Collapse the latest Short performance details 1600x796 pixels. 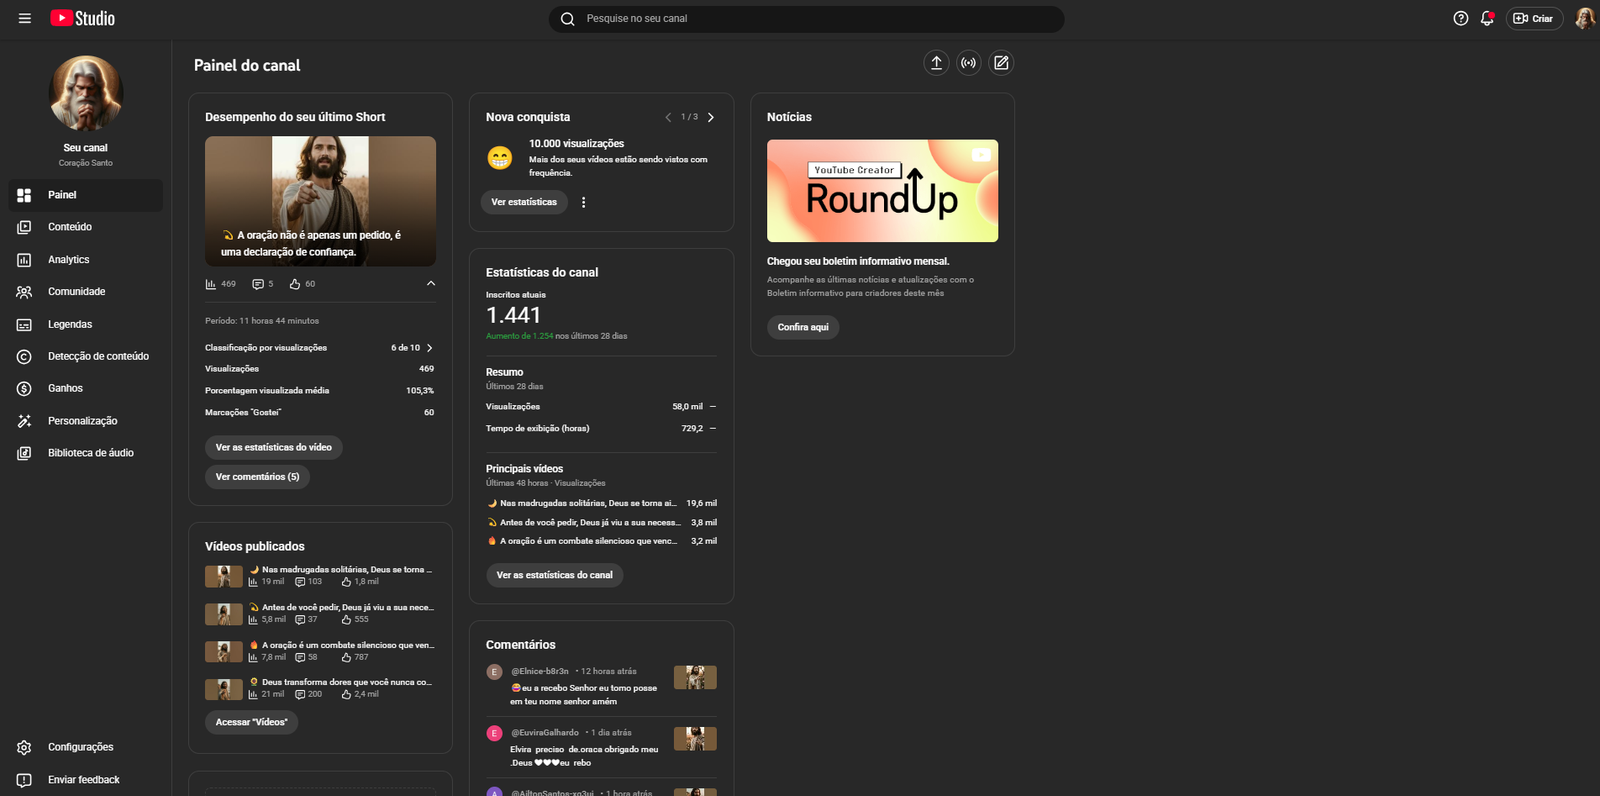click(431, 284)
